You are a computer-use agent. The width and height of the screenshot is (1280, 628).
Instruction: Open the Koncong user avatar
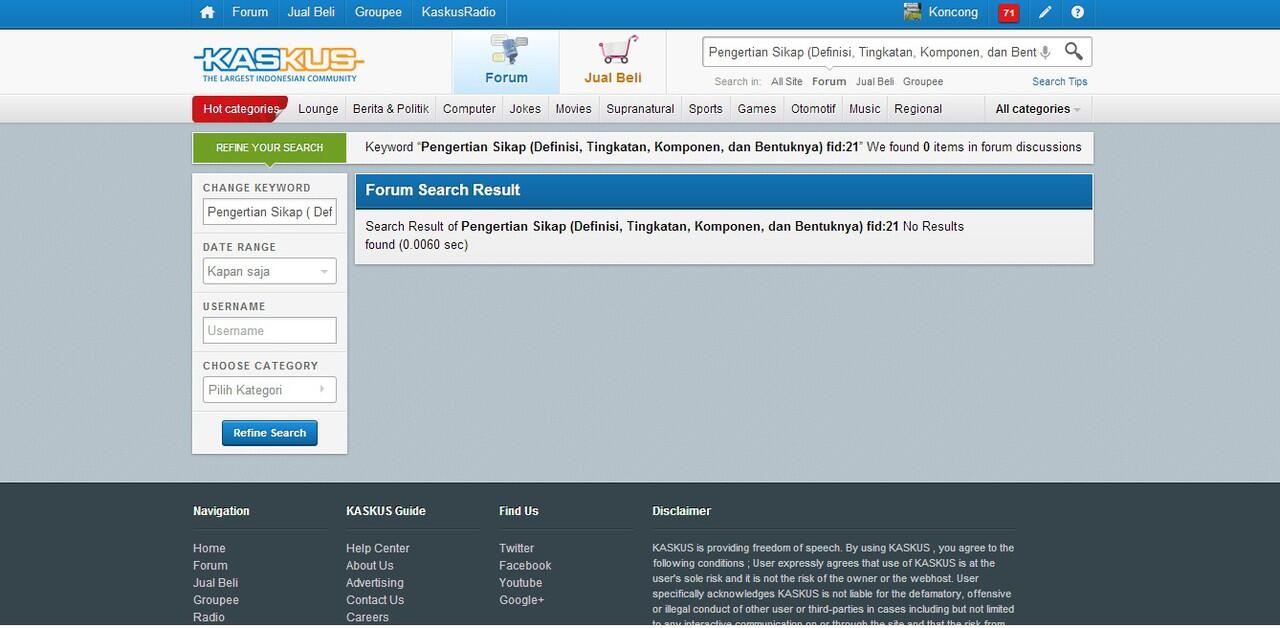pos(912,12)
